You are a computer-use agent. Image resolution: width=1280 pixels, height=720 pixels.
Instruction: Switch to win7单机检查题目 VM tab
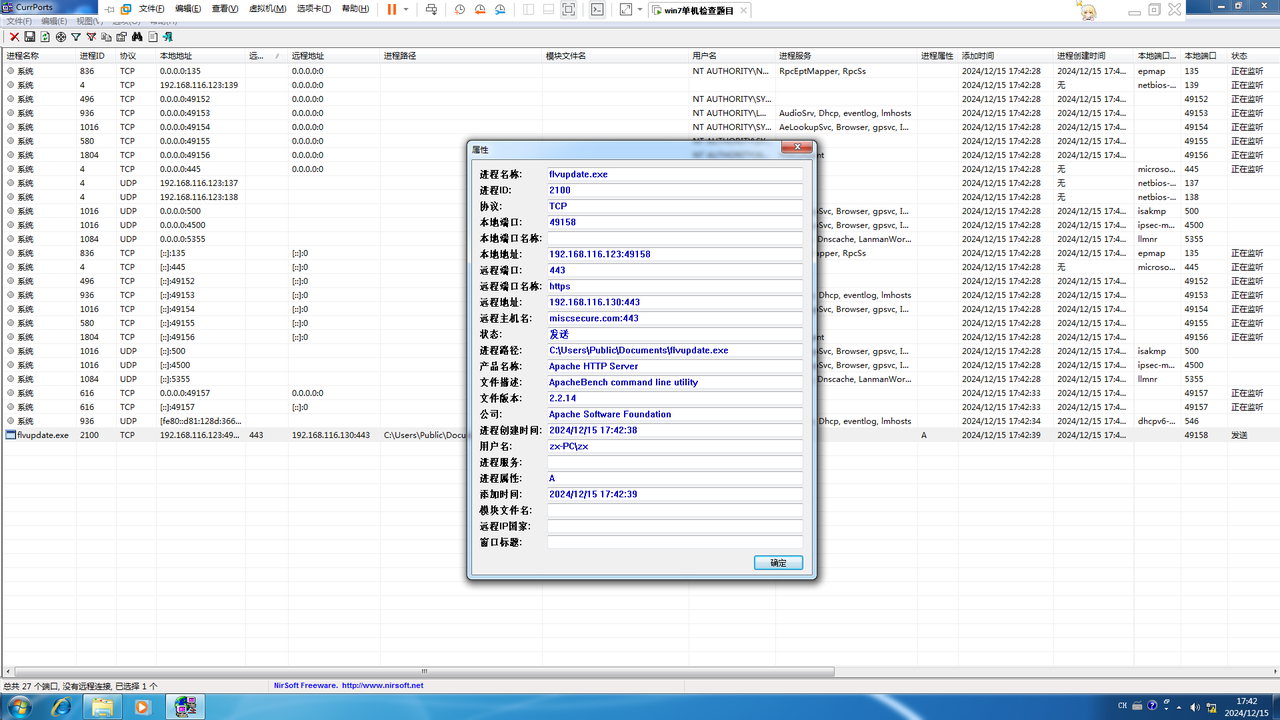(x=698, y=10)
